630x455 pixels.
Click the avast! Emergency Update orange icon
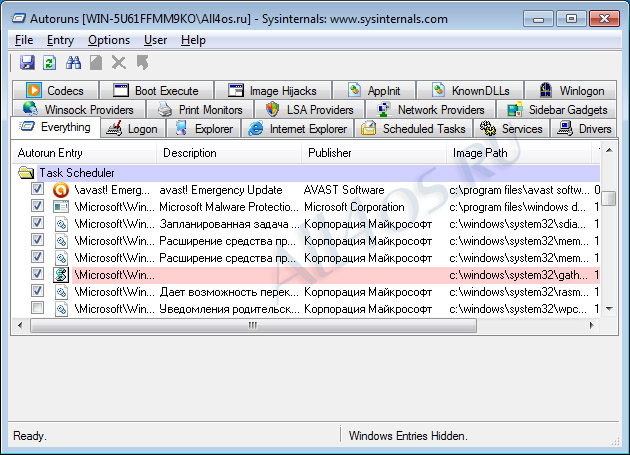point(61,190)
